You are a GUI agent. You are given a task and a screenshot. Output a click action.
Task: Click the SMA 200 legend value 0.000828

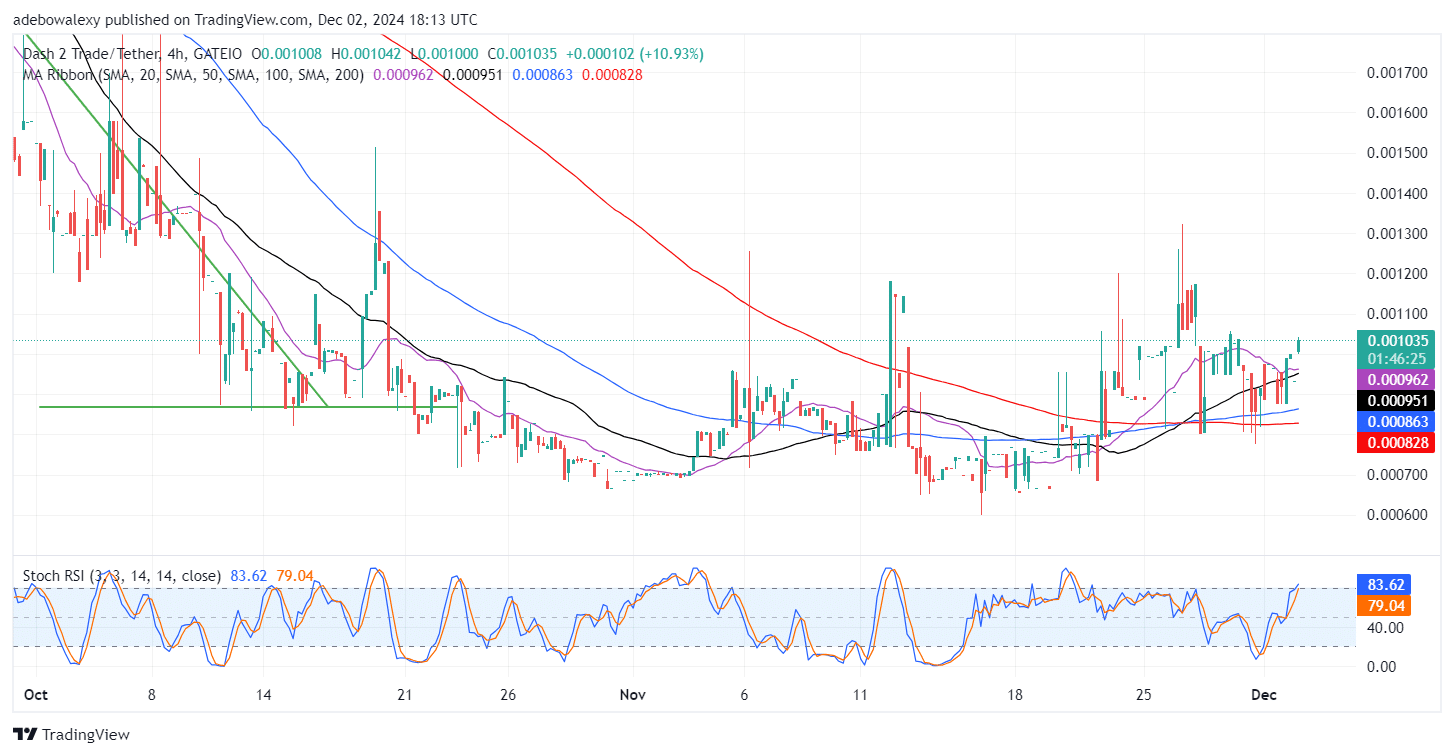pyautogui.click(x=612, y=74)
